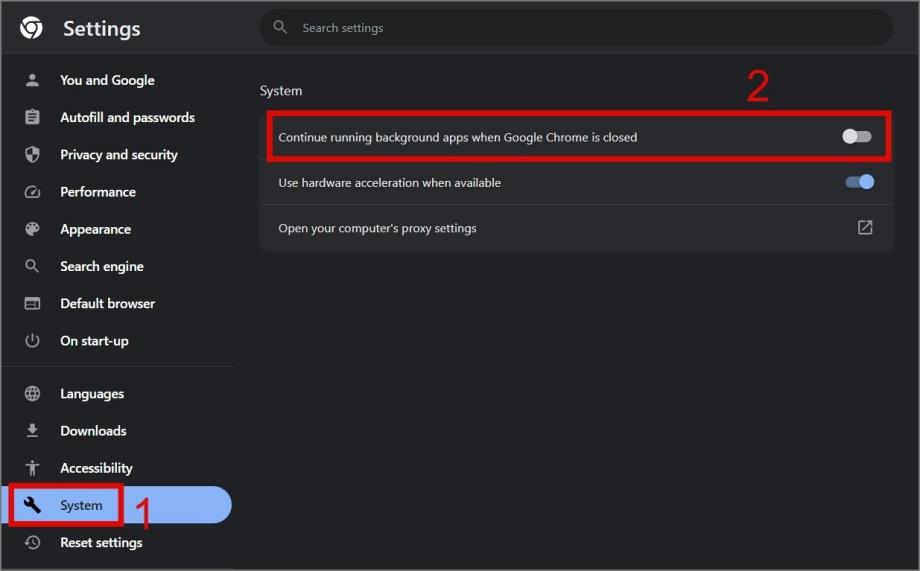Viewport: 920px width, 571px height.
Task: Click the browser window icon for Default browser
Action: (32, 303)
